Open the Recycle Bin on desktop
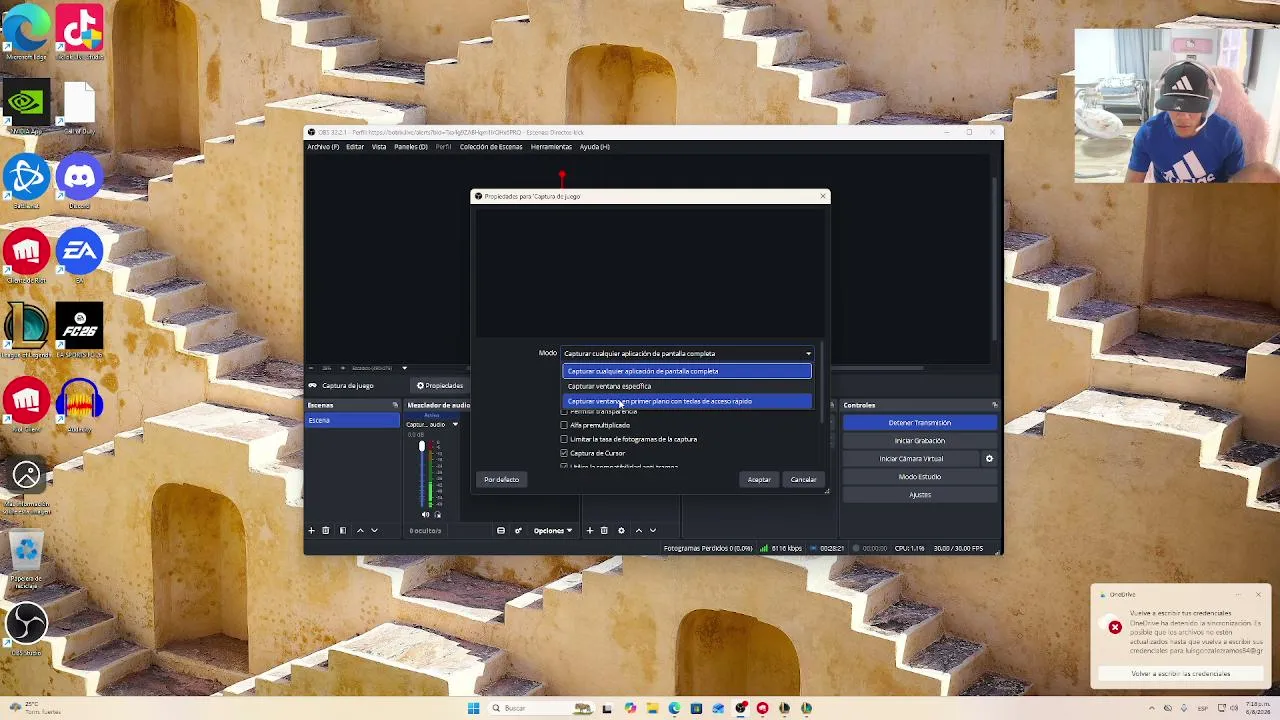The width and height of the screenshot is (1280, 720). (26, 557)
